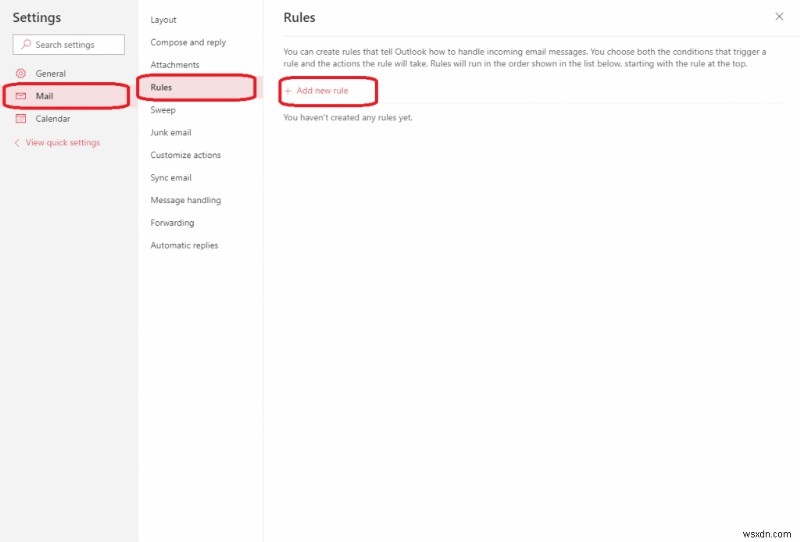Open Compose and reply settings
The width and height of the screenshot is (800, 542).
coord(188,42)
